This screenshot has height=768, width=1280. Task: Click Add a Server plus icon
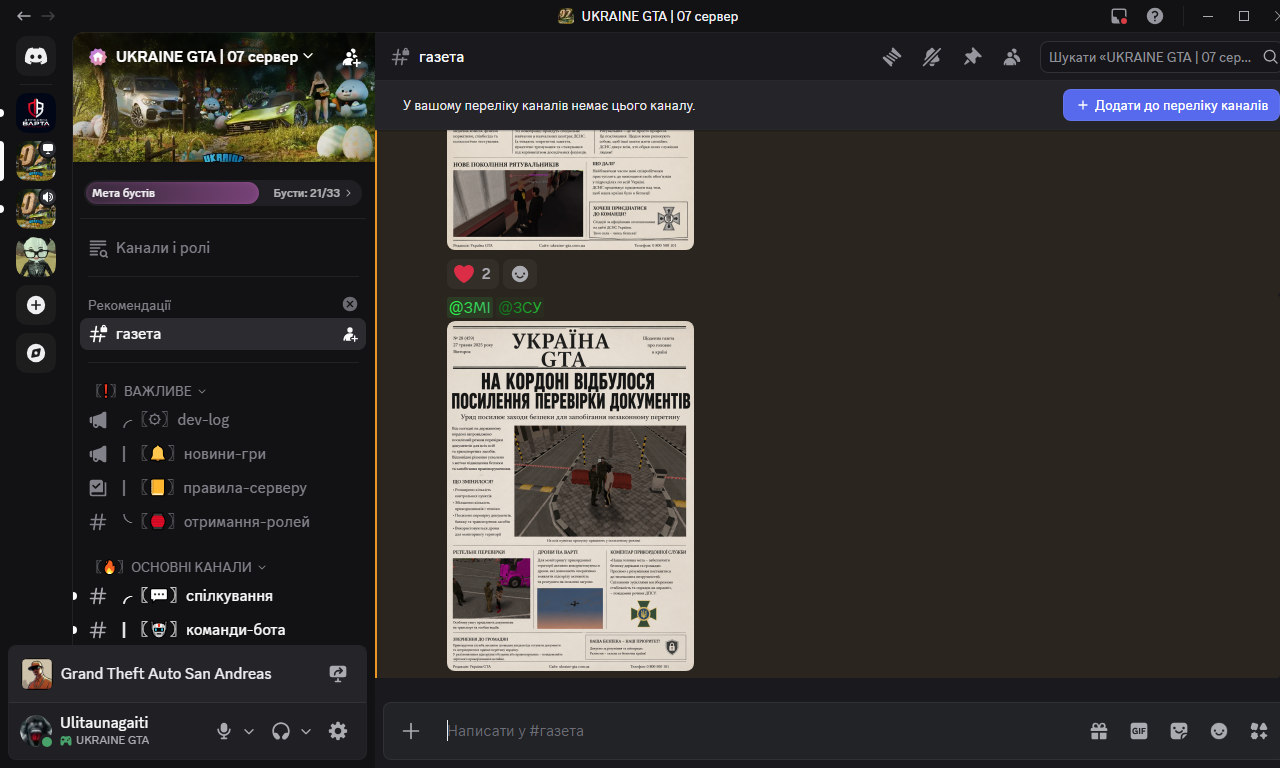point(36,305)
